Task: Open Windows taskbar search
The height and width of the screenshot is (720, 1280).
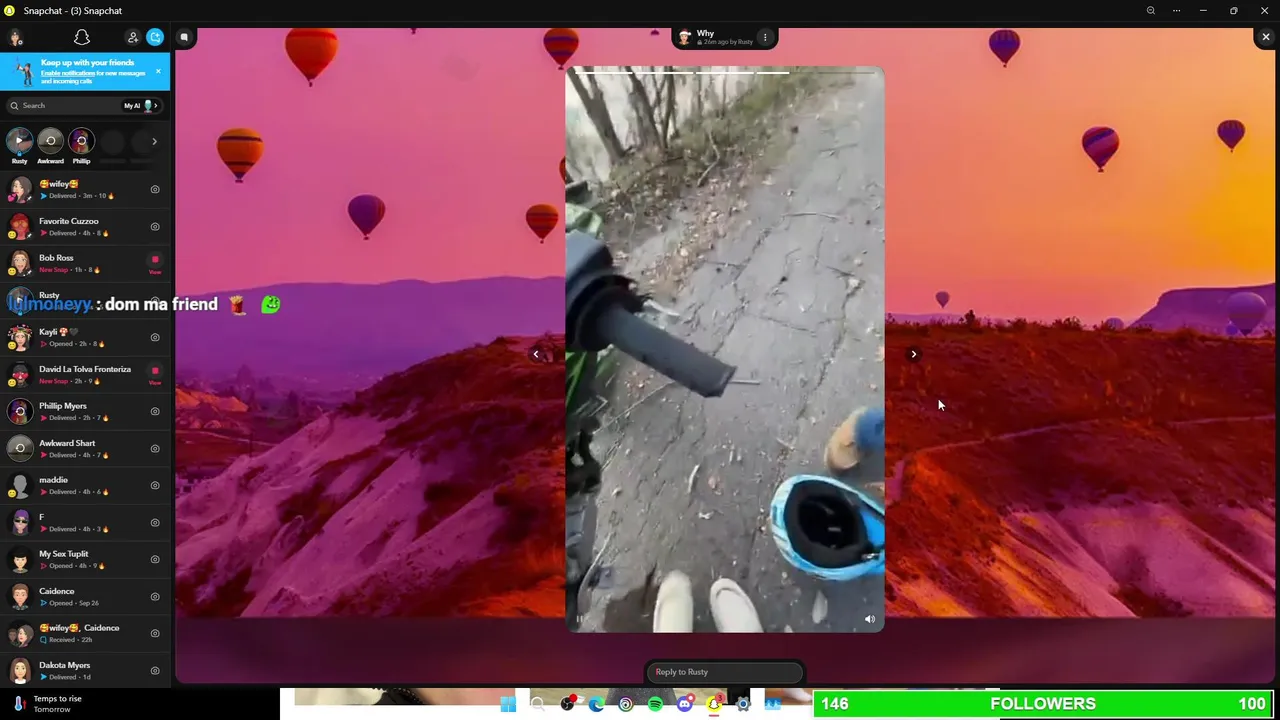Action: pyautogui.click(x=538, y=704)
